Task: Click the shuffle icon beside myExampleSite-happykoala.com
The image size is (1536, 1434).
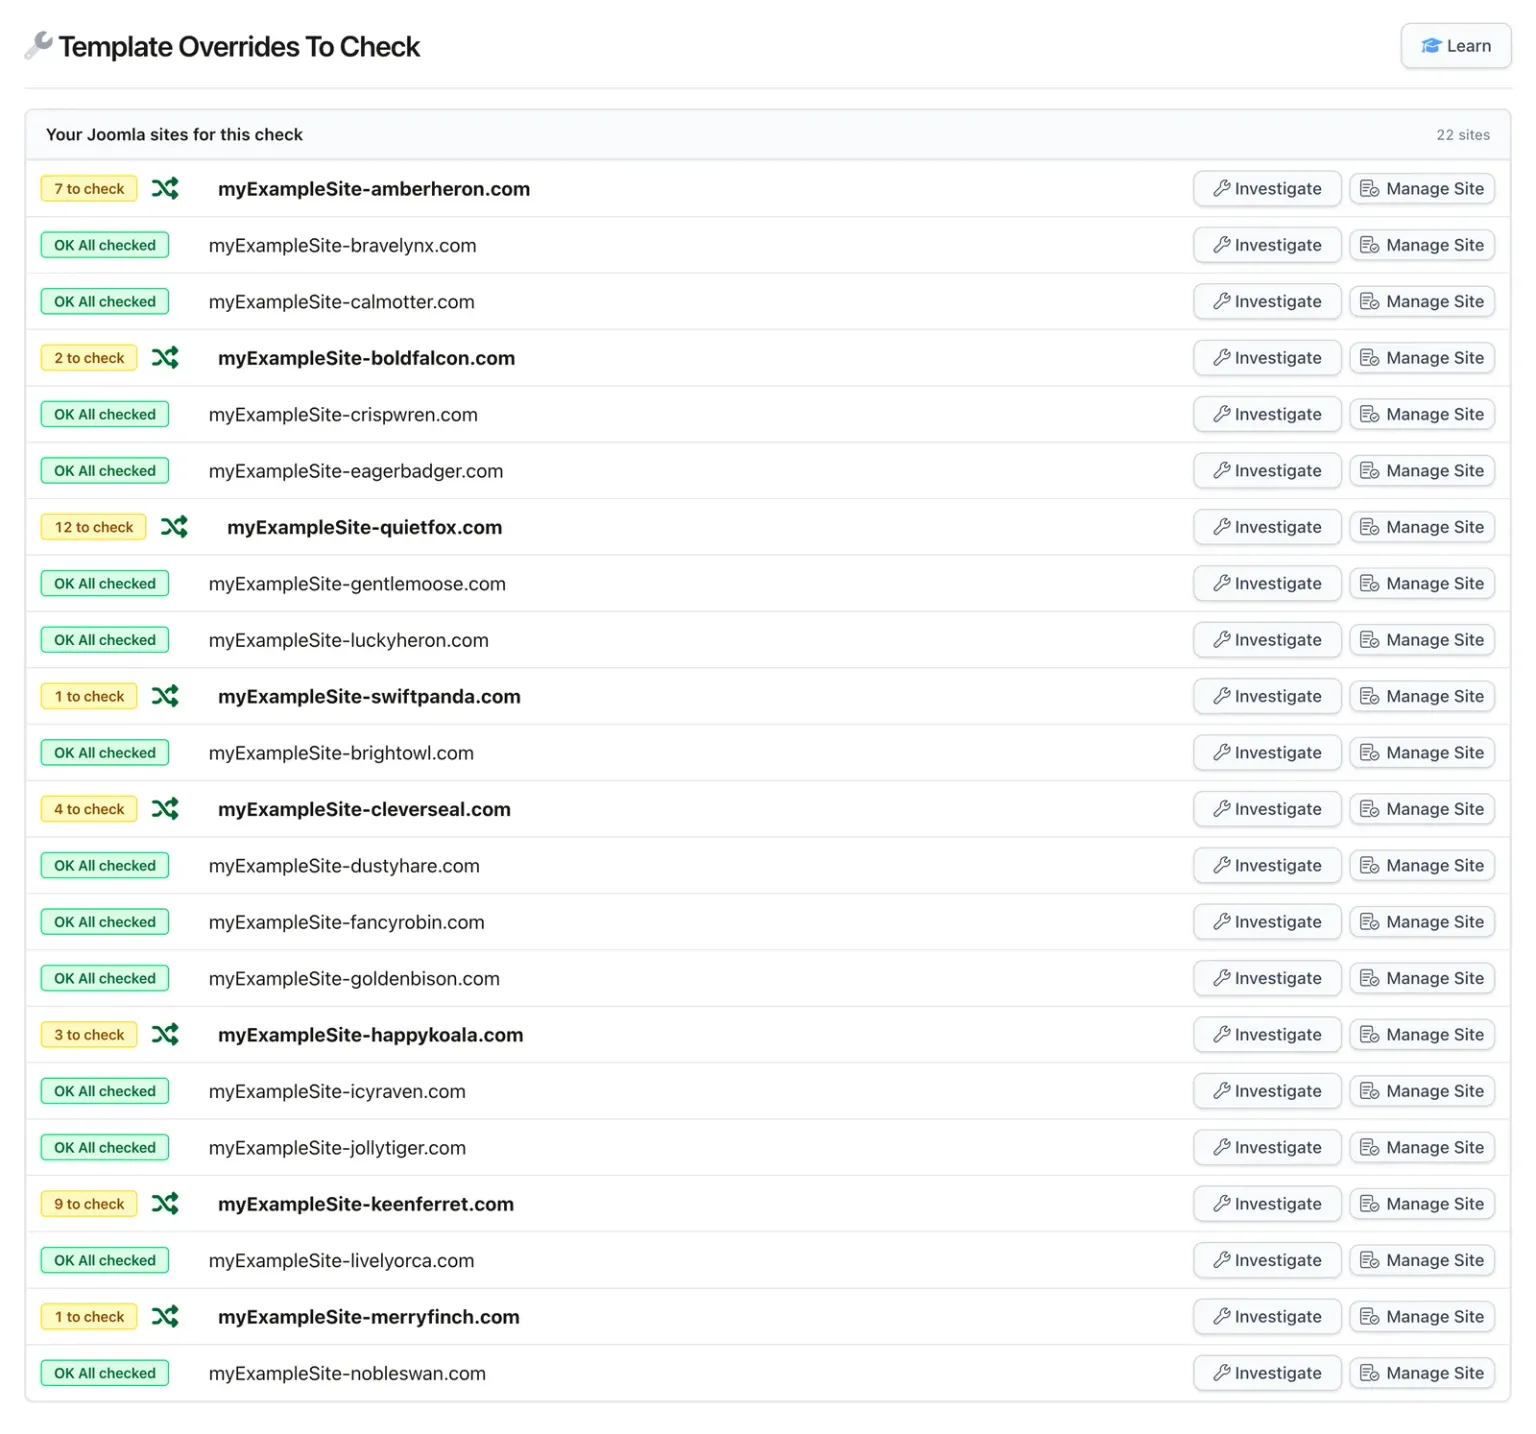Action: tap(165, 1034)
